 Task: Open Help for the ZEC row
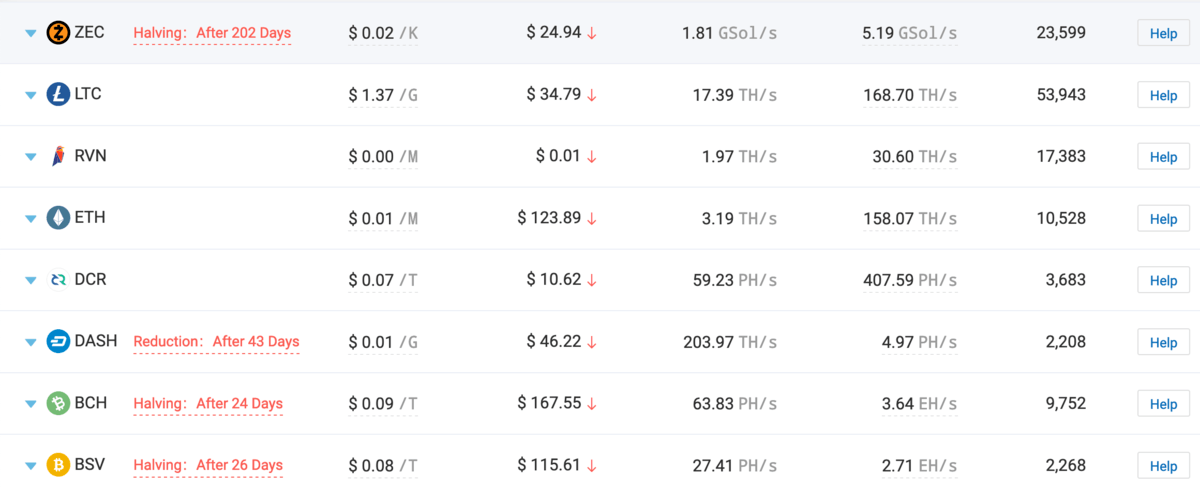coord(1163,33)
